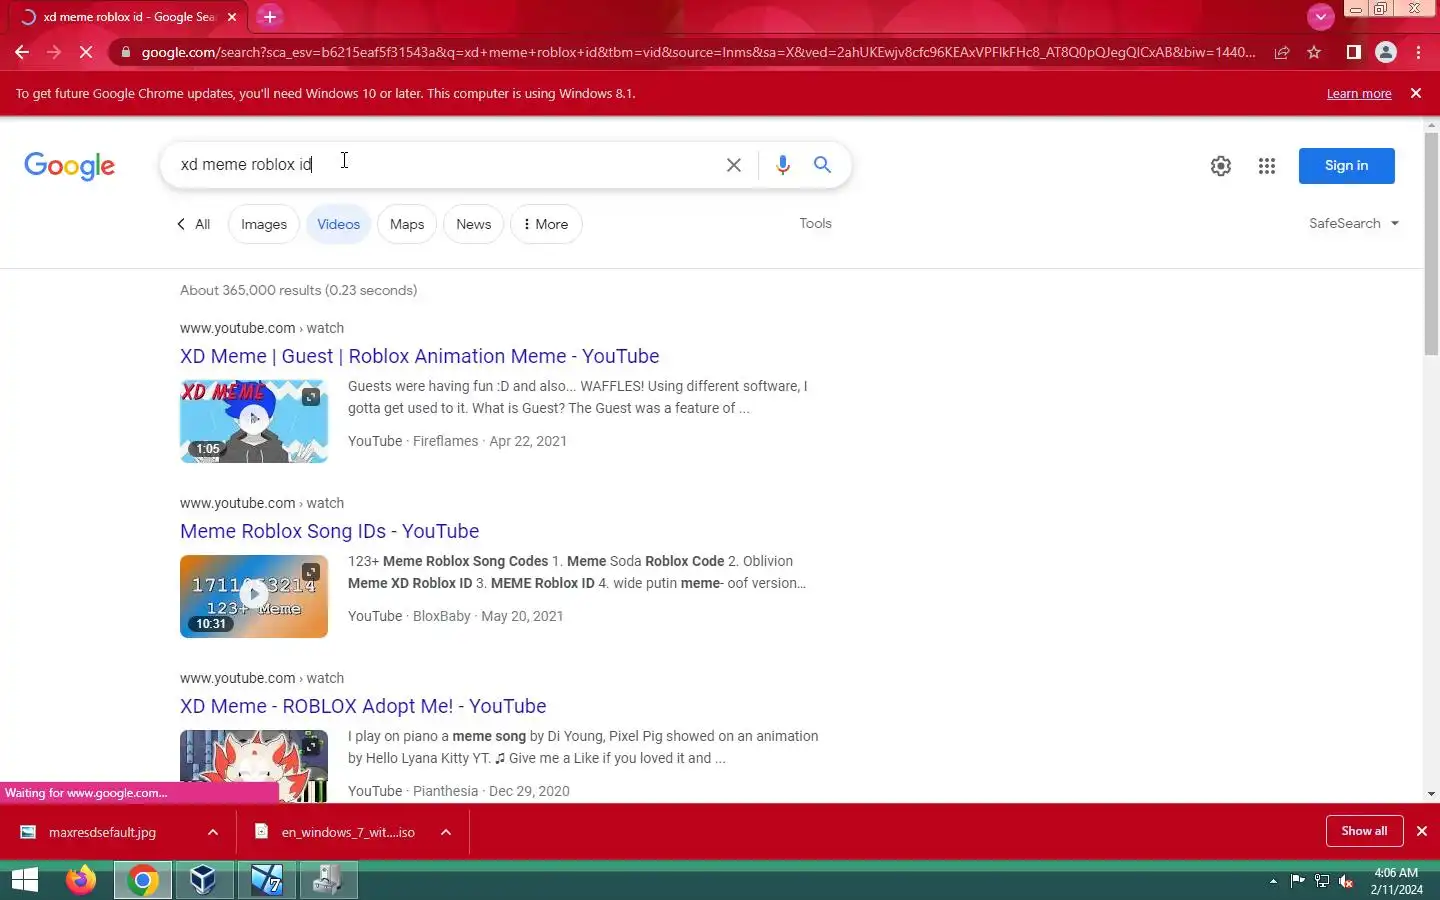
Task: Expand the iso download options arrow
Action: click(x=446, y=832)
